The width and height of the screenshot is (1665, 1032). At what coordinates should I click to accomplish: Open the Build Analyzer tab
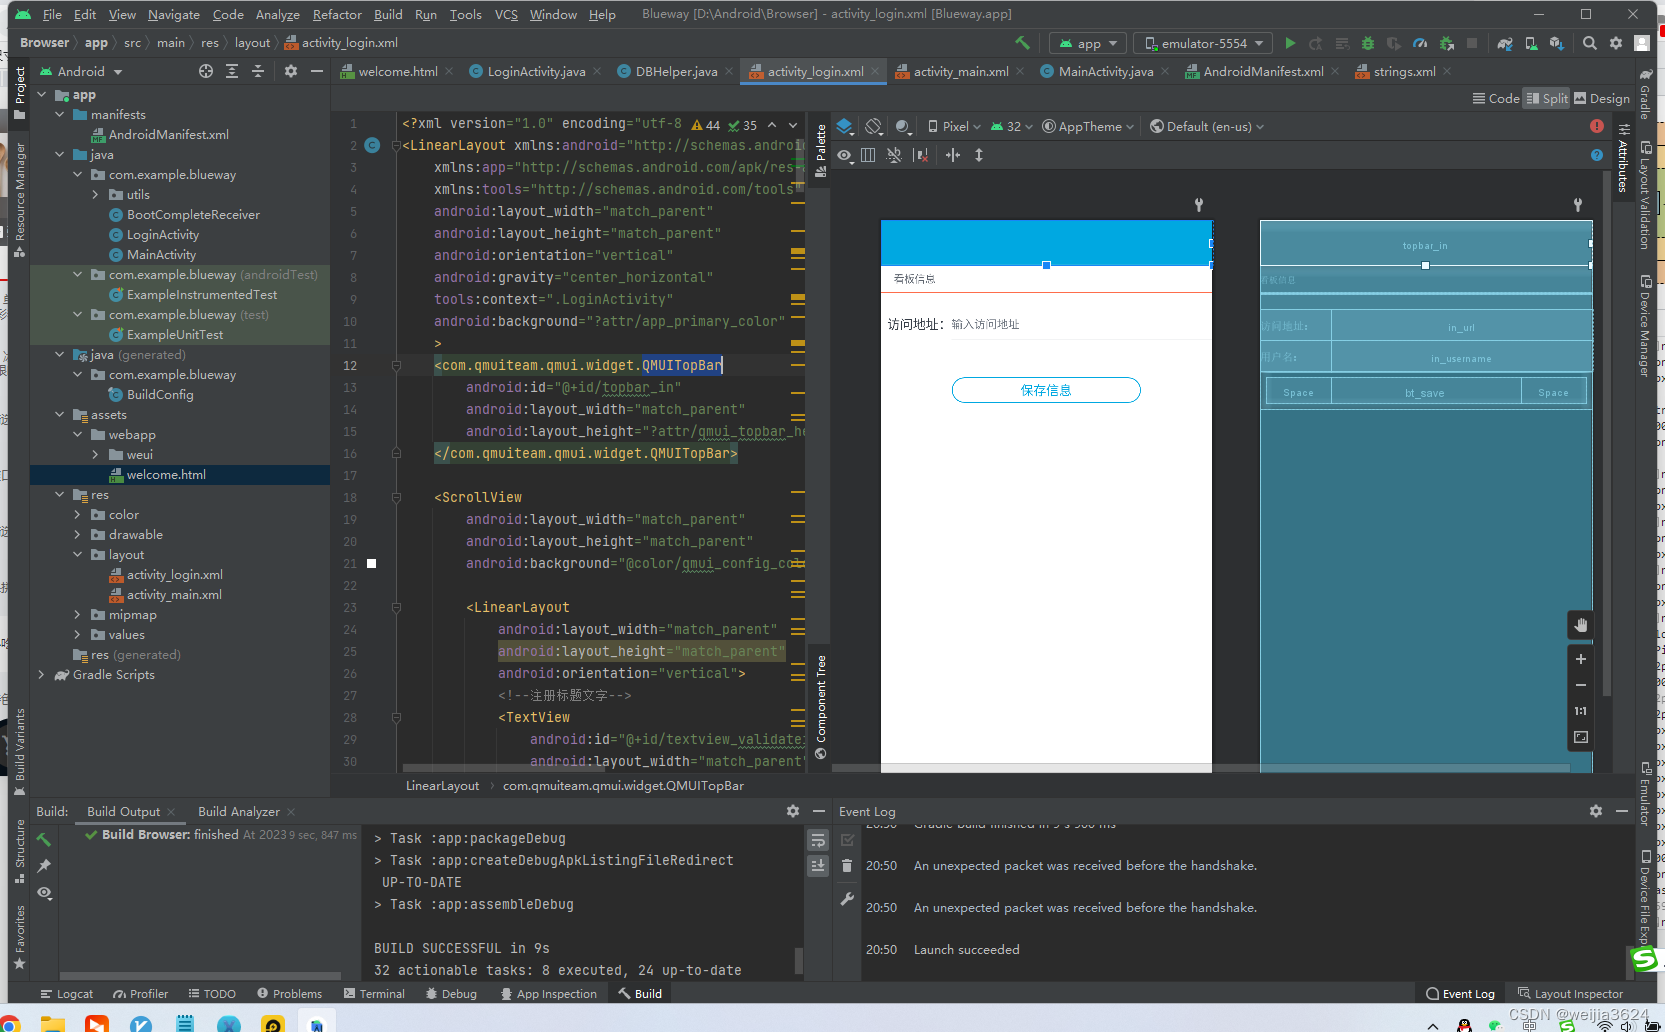(239, 811)
